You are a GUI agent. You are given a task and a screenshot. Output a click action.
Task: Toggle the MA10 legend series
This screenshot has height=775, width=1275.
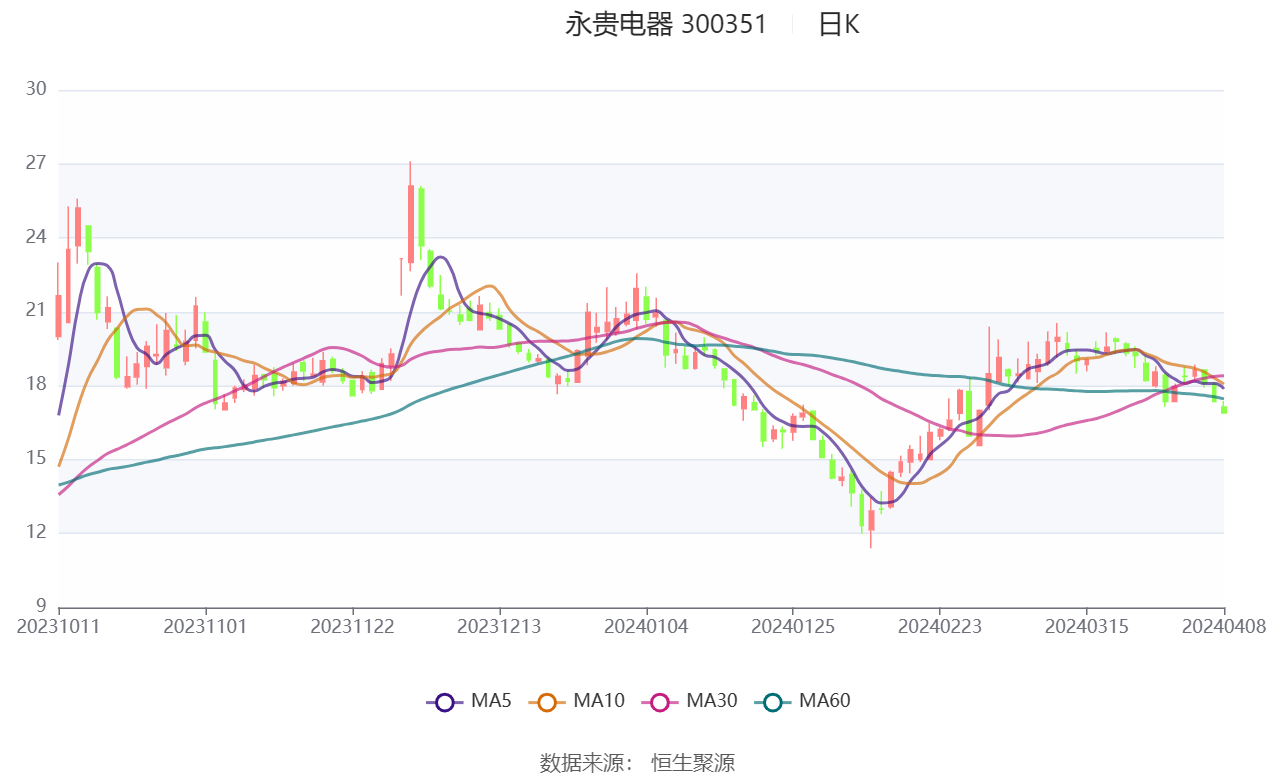click(x=576, y=701)
